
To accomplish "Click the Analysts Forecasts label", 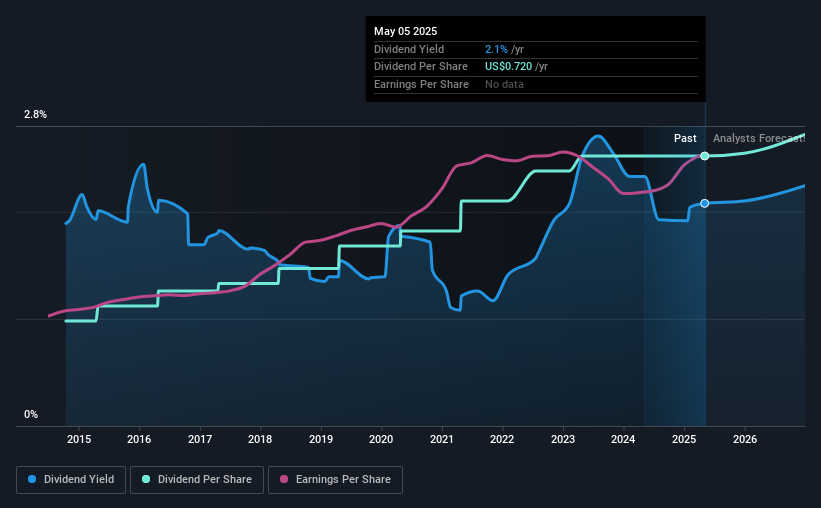I will tap(759, 138).
